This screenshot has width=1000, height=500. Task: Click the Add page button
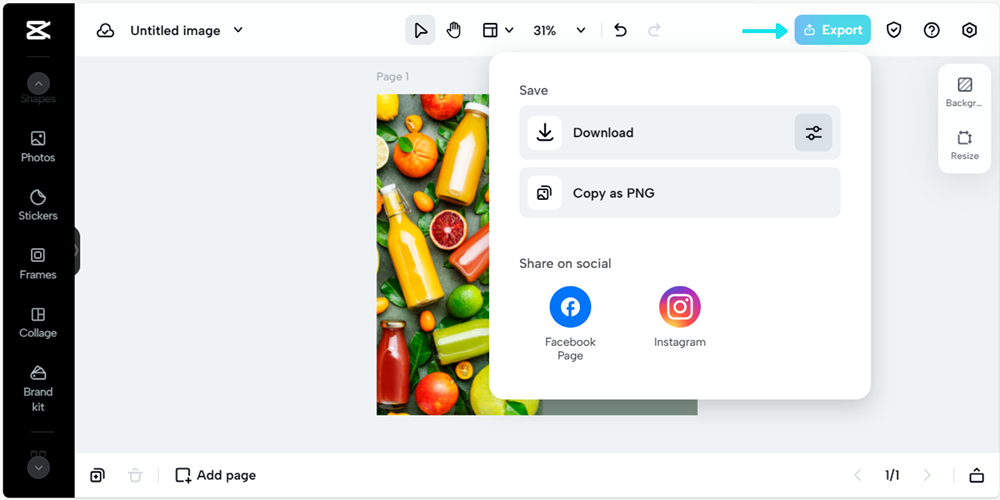coord(216,475)
